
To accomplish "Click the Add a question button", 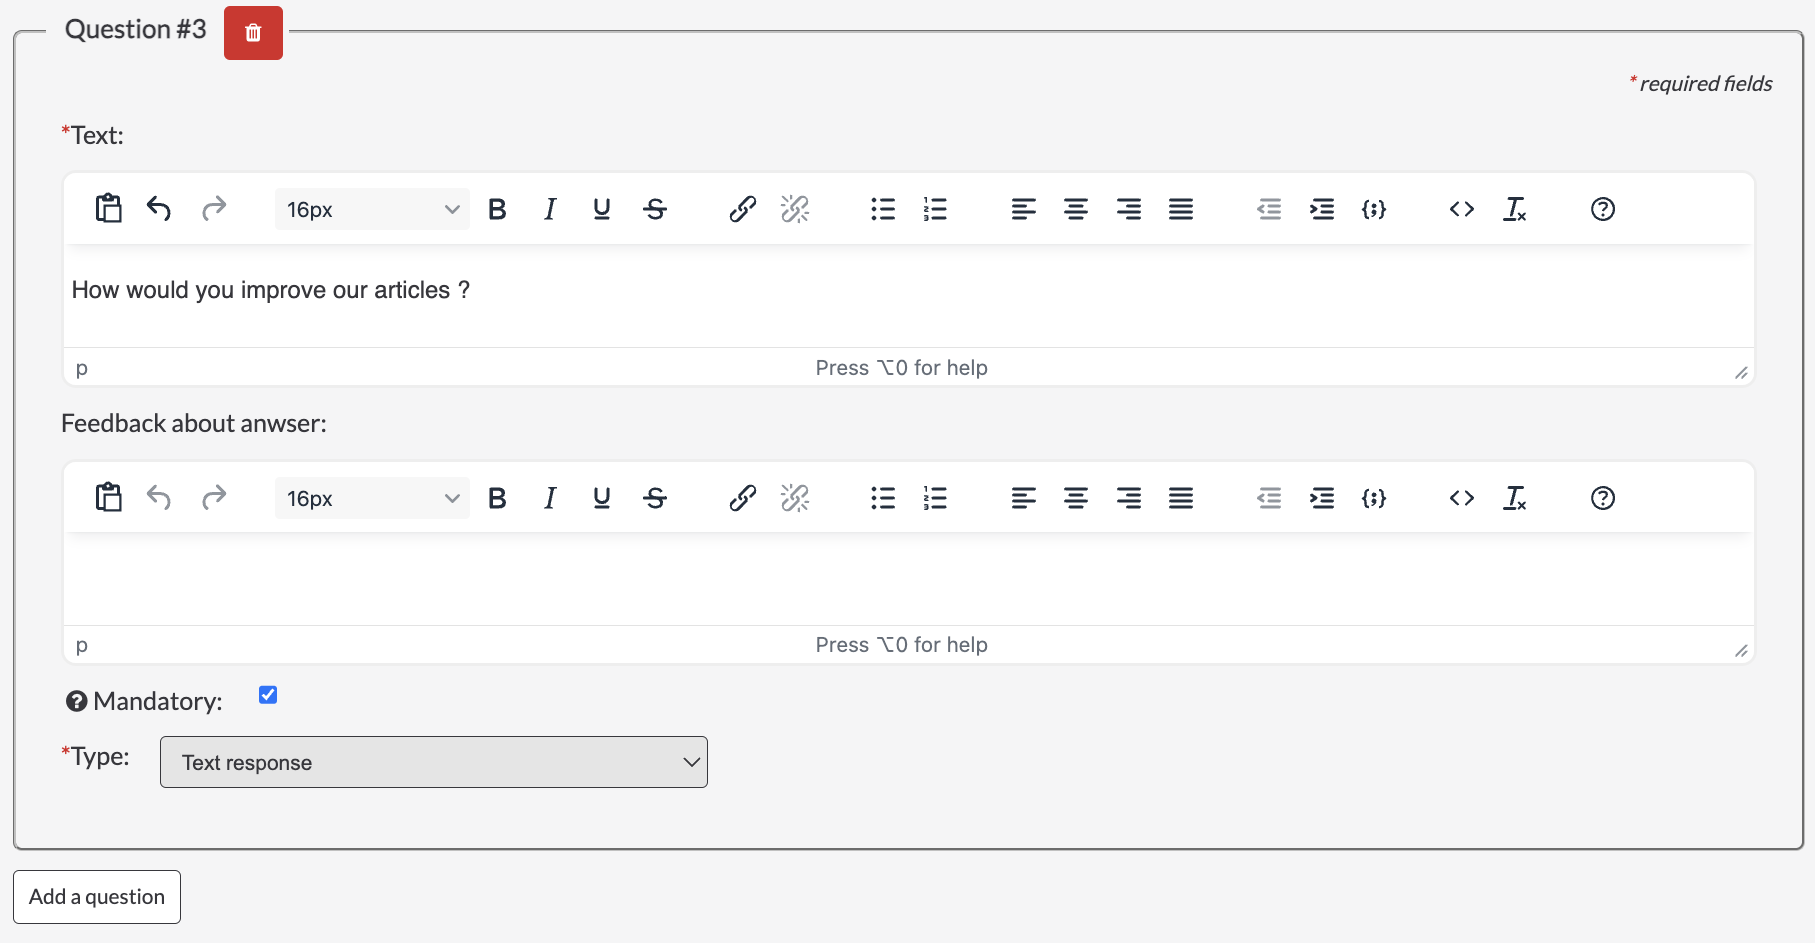I will [97, 897].
